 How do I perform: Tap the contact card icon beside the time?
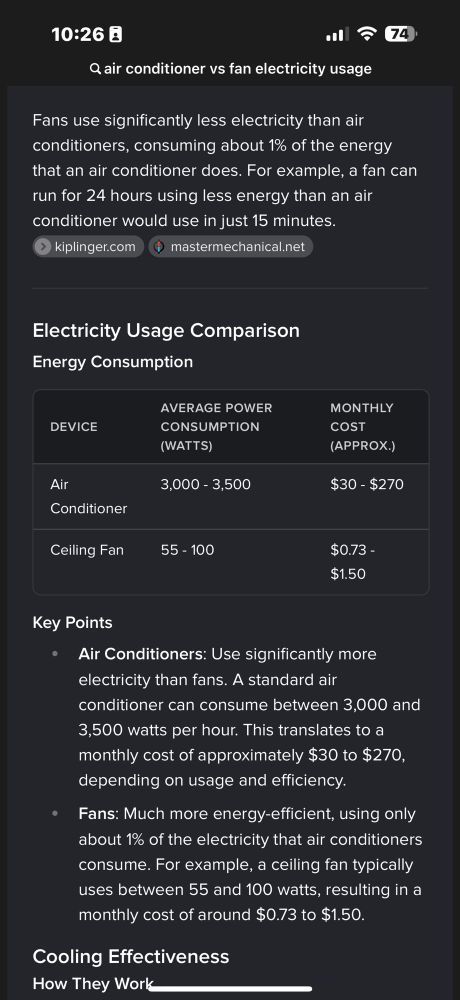pos(115,34)
